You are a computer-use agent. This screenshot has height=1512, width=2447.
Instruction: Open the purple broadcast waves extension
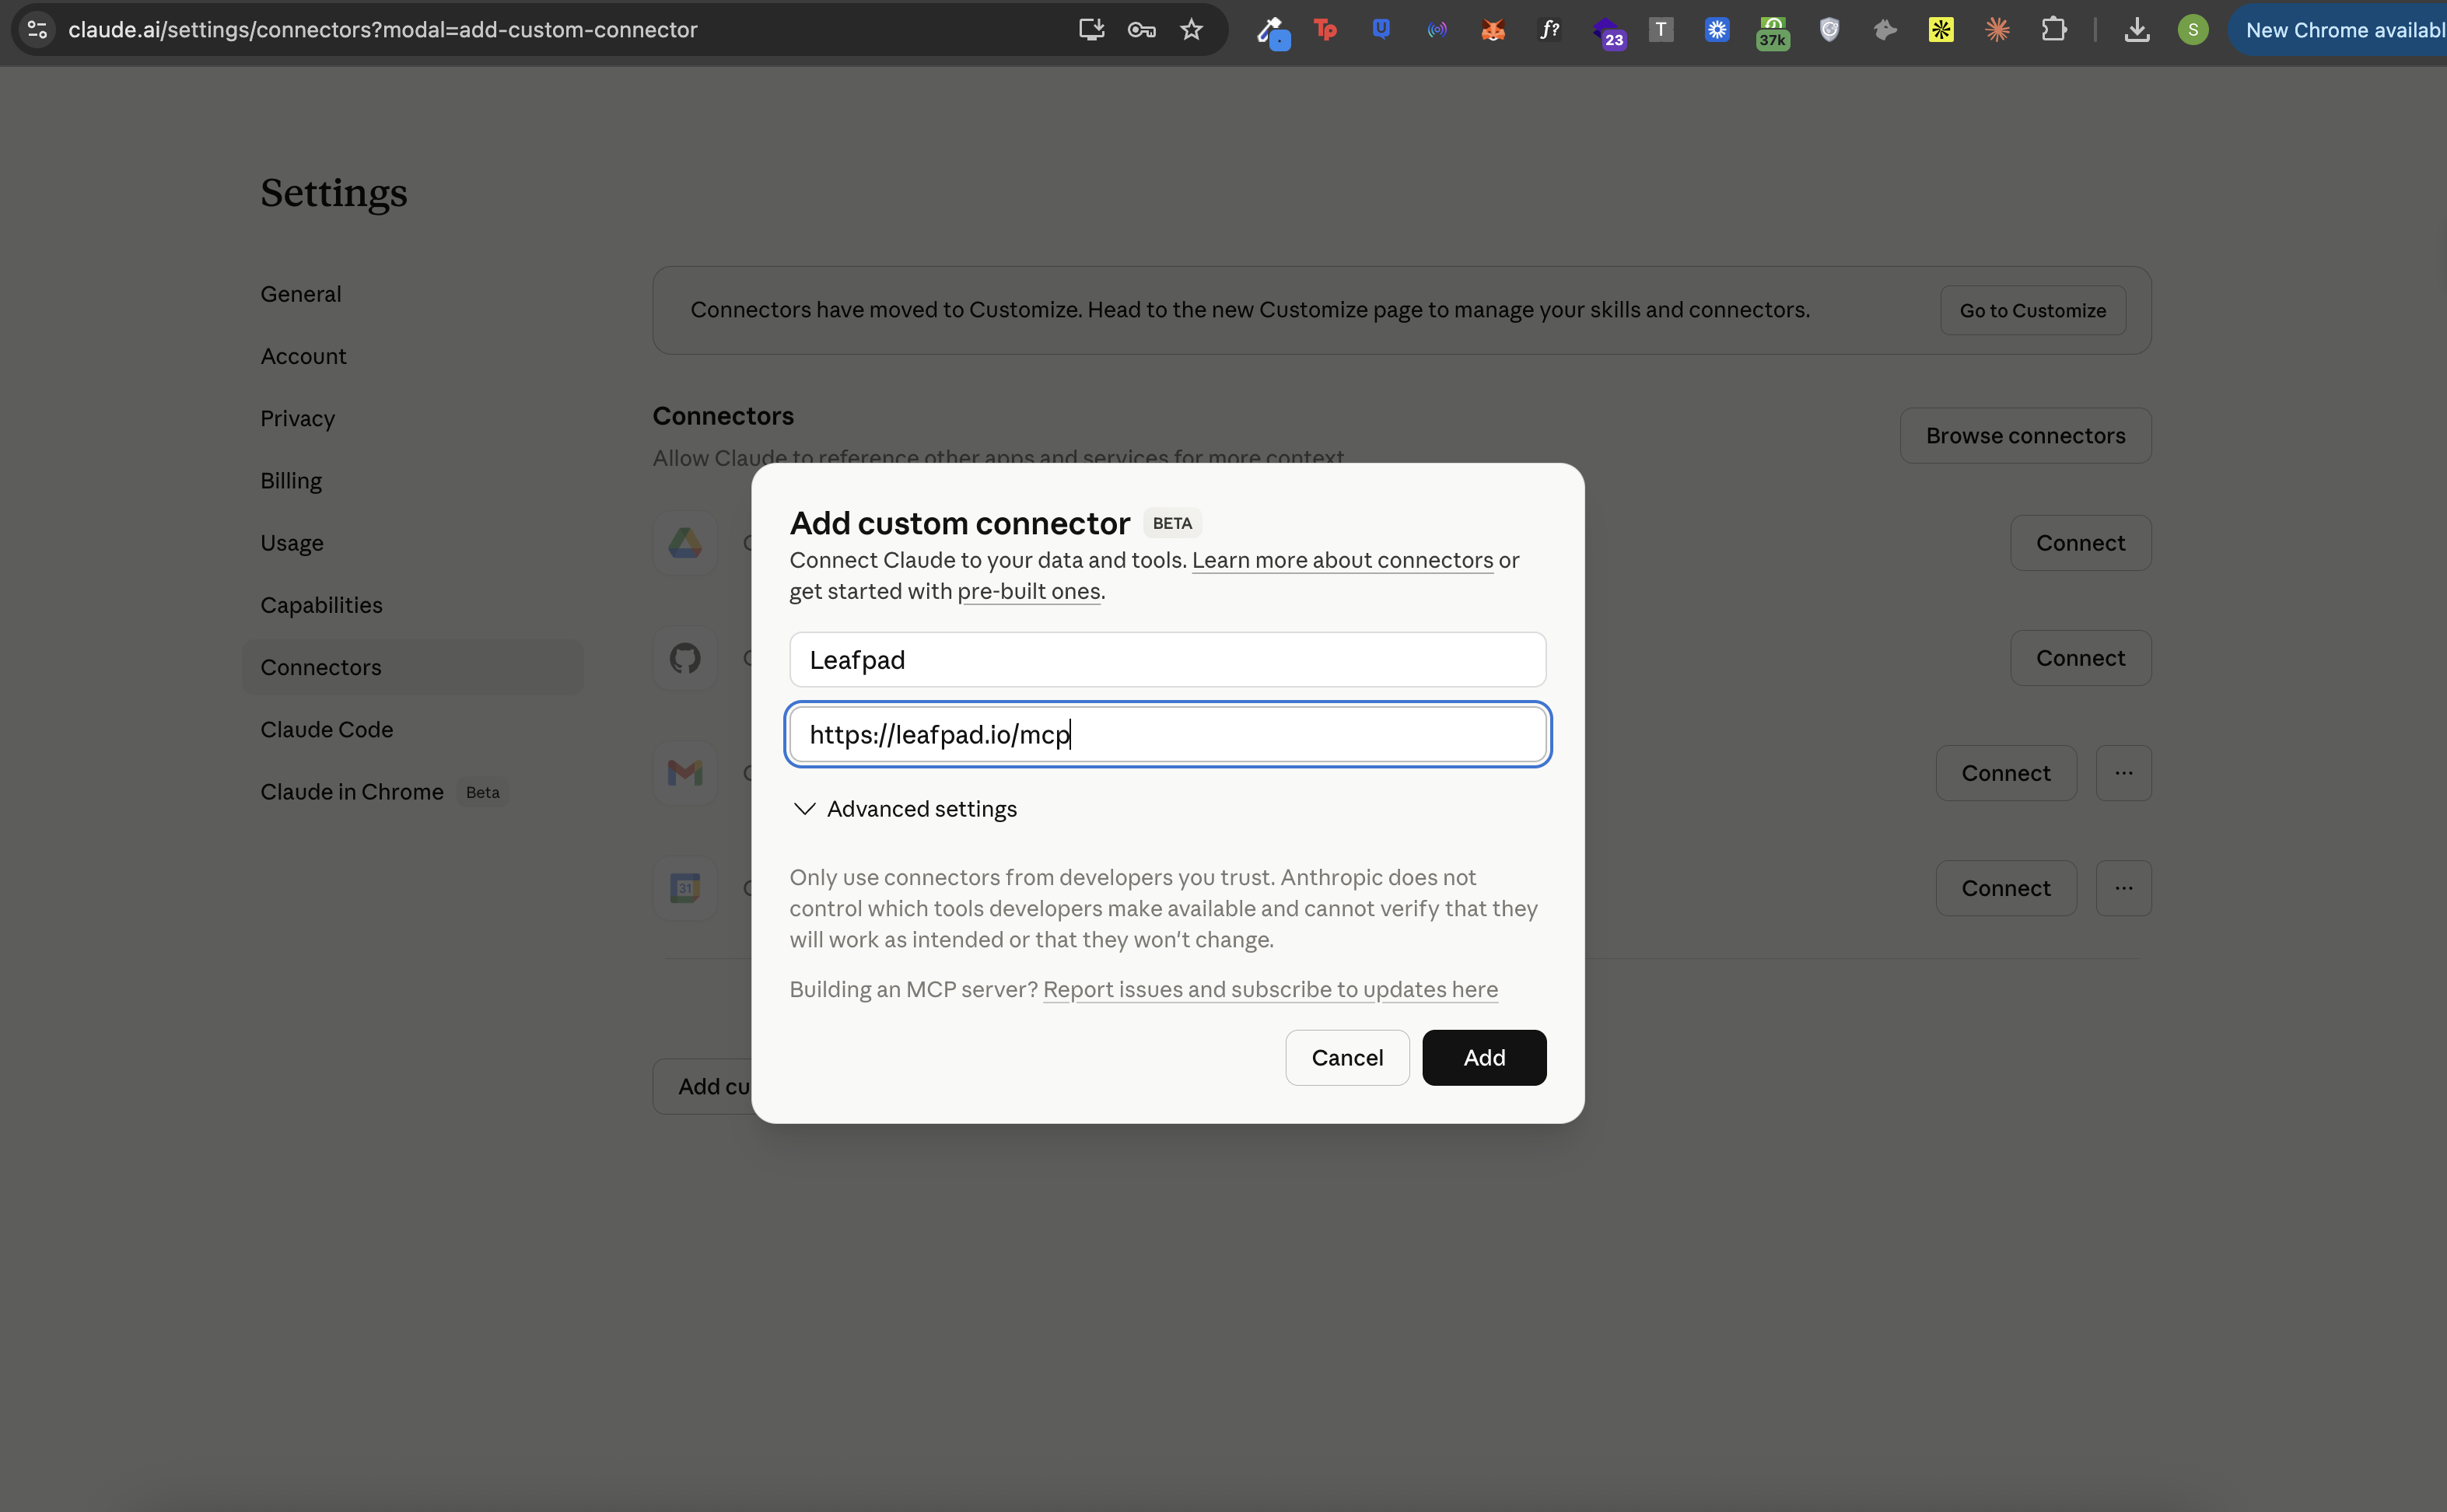click(x=1437, y=29)
